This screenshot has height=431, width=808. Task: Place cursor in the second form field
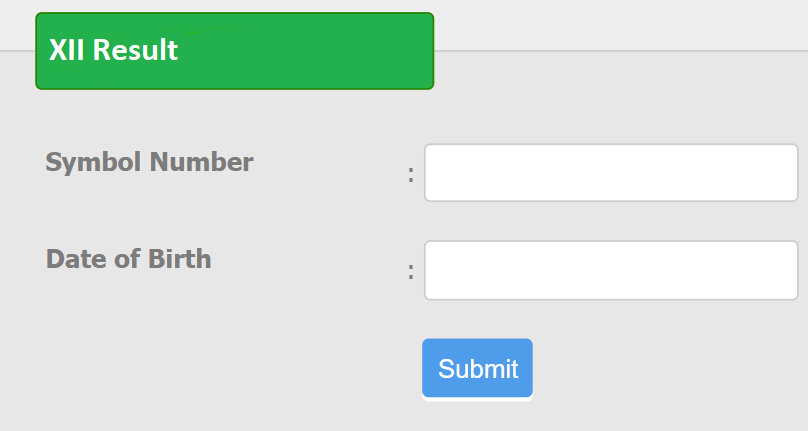(611, 270)
